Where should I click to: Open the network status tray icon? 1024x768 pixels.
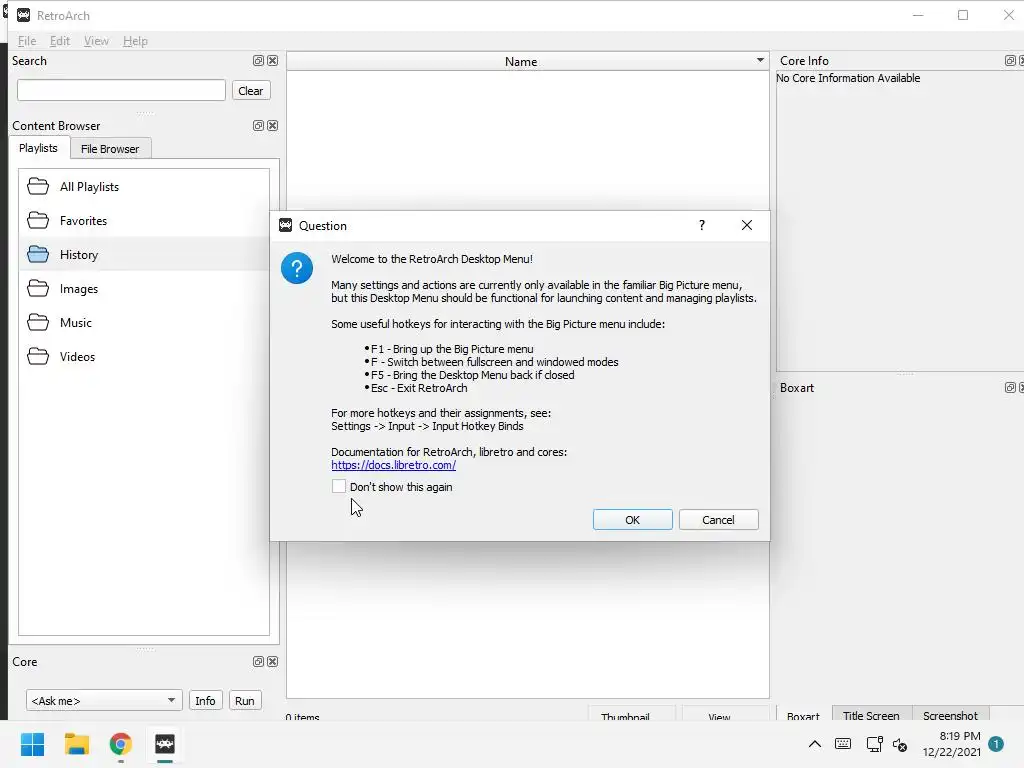[874, 744]
